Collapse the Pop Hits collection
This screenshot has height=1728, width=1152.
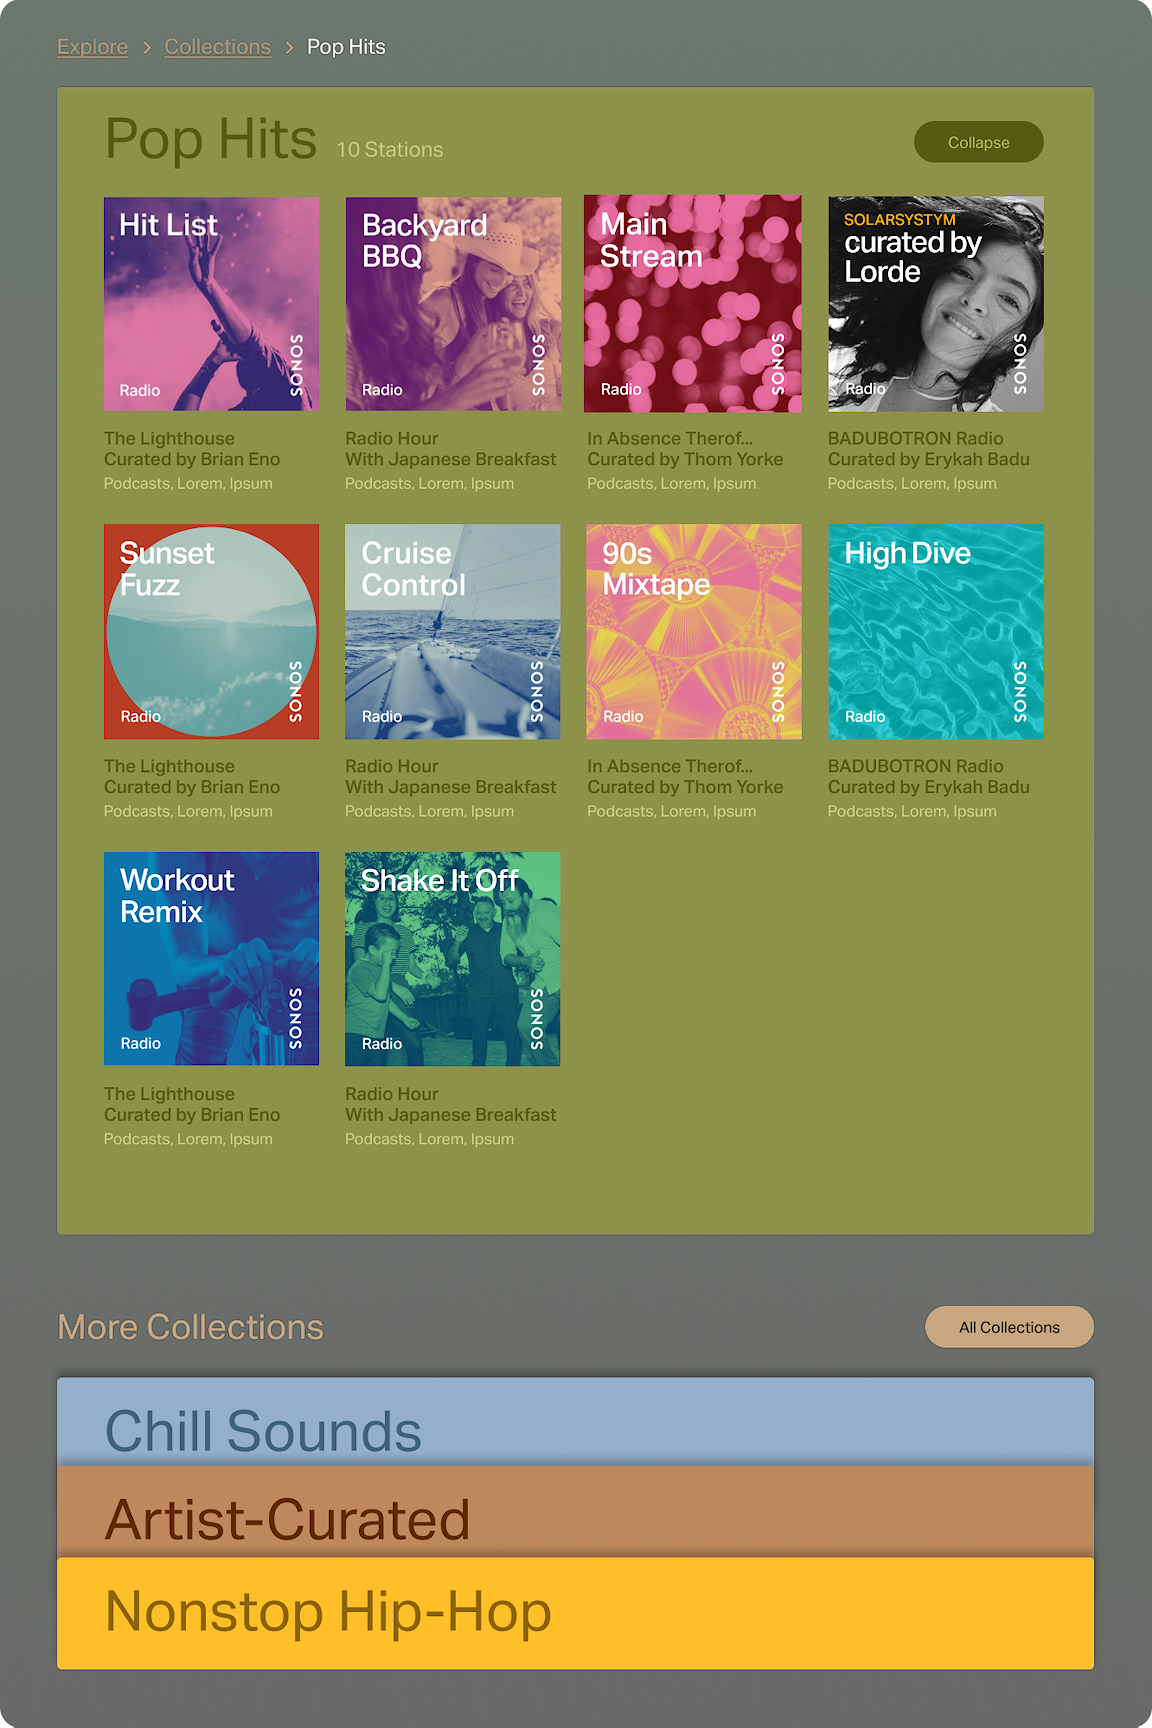point(979,142)
